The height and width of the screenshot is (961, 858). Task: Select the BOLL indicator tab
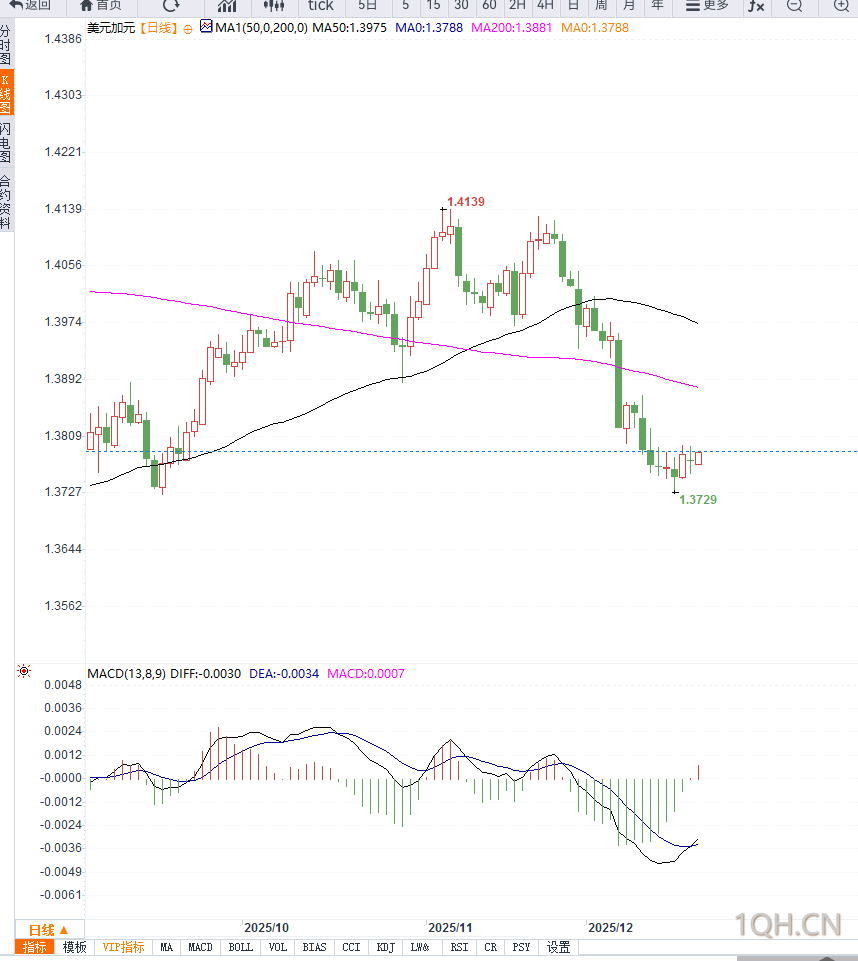click(241, 947)
